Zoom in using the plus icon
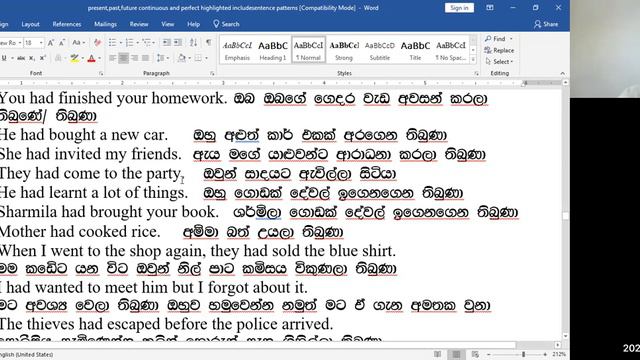 click(x=545, y=354)
